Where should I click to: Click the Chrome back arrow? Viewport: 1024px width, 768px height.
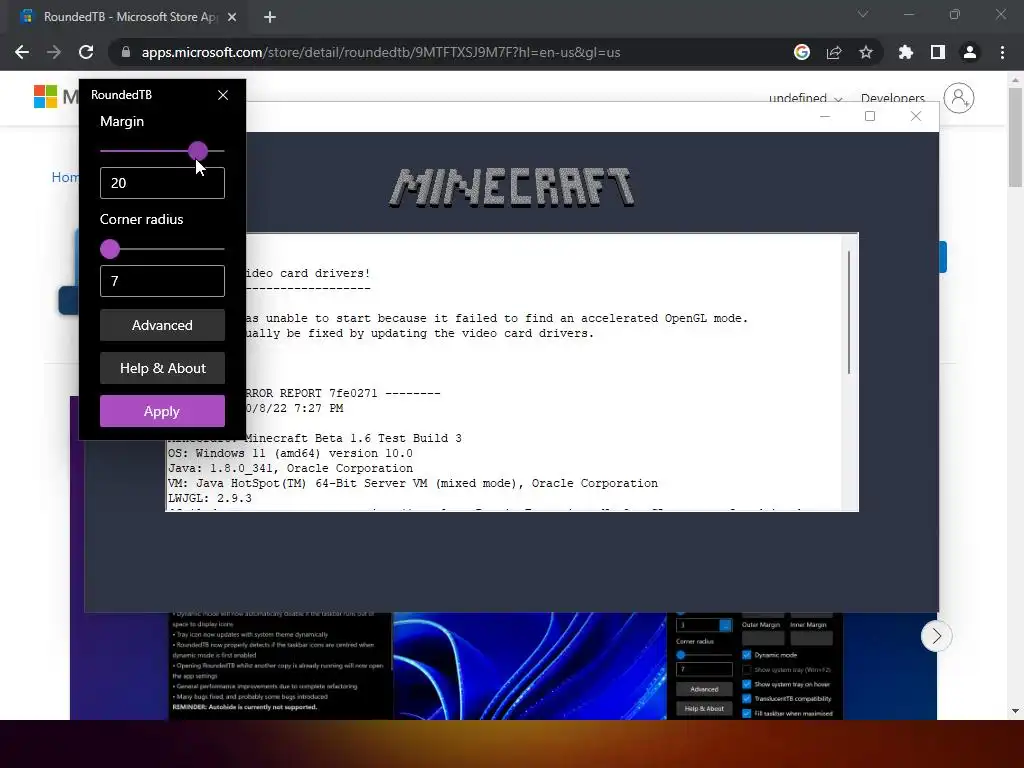tap(22, 52)
